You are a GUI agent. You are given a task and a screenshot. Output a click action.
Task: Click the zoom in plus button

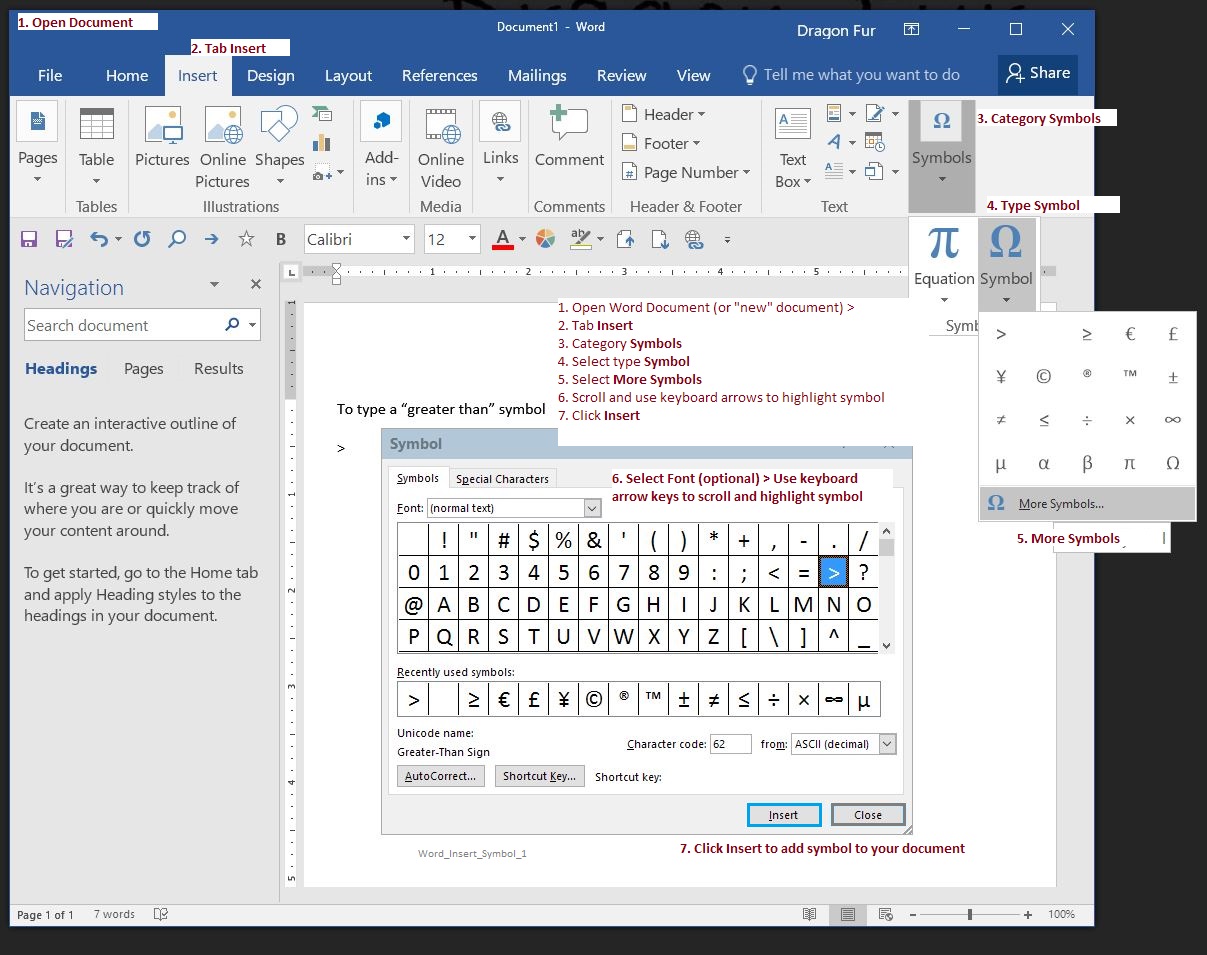[1026, 914]
